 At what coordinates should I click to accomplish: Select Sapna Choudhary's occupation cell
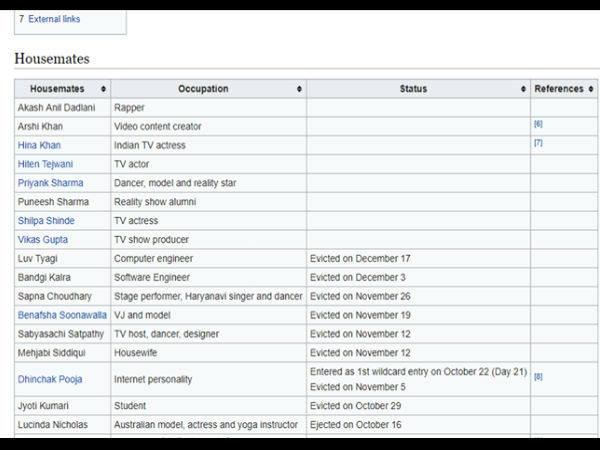point(208,297)
